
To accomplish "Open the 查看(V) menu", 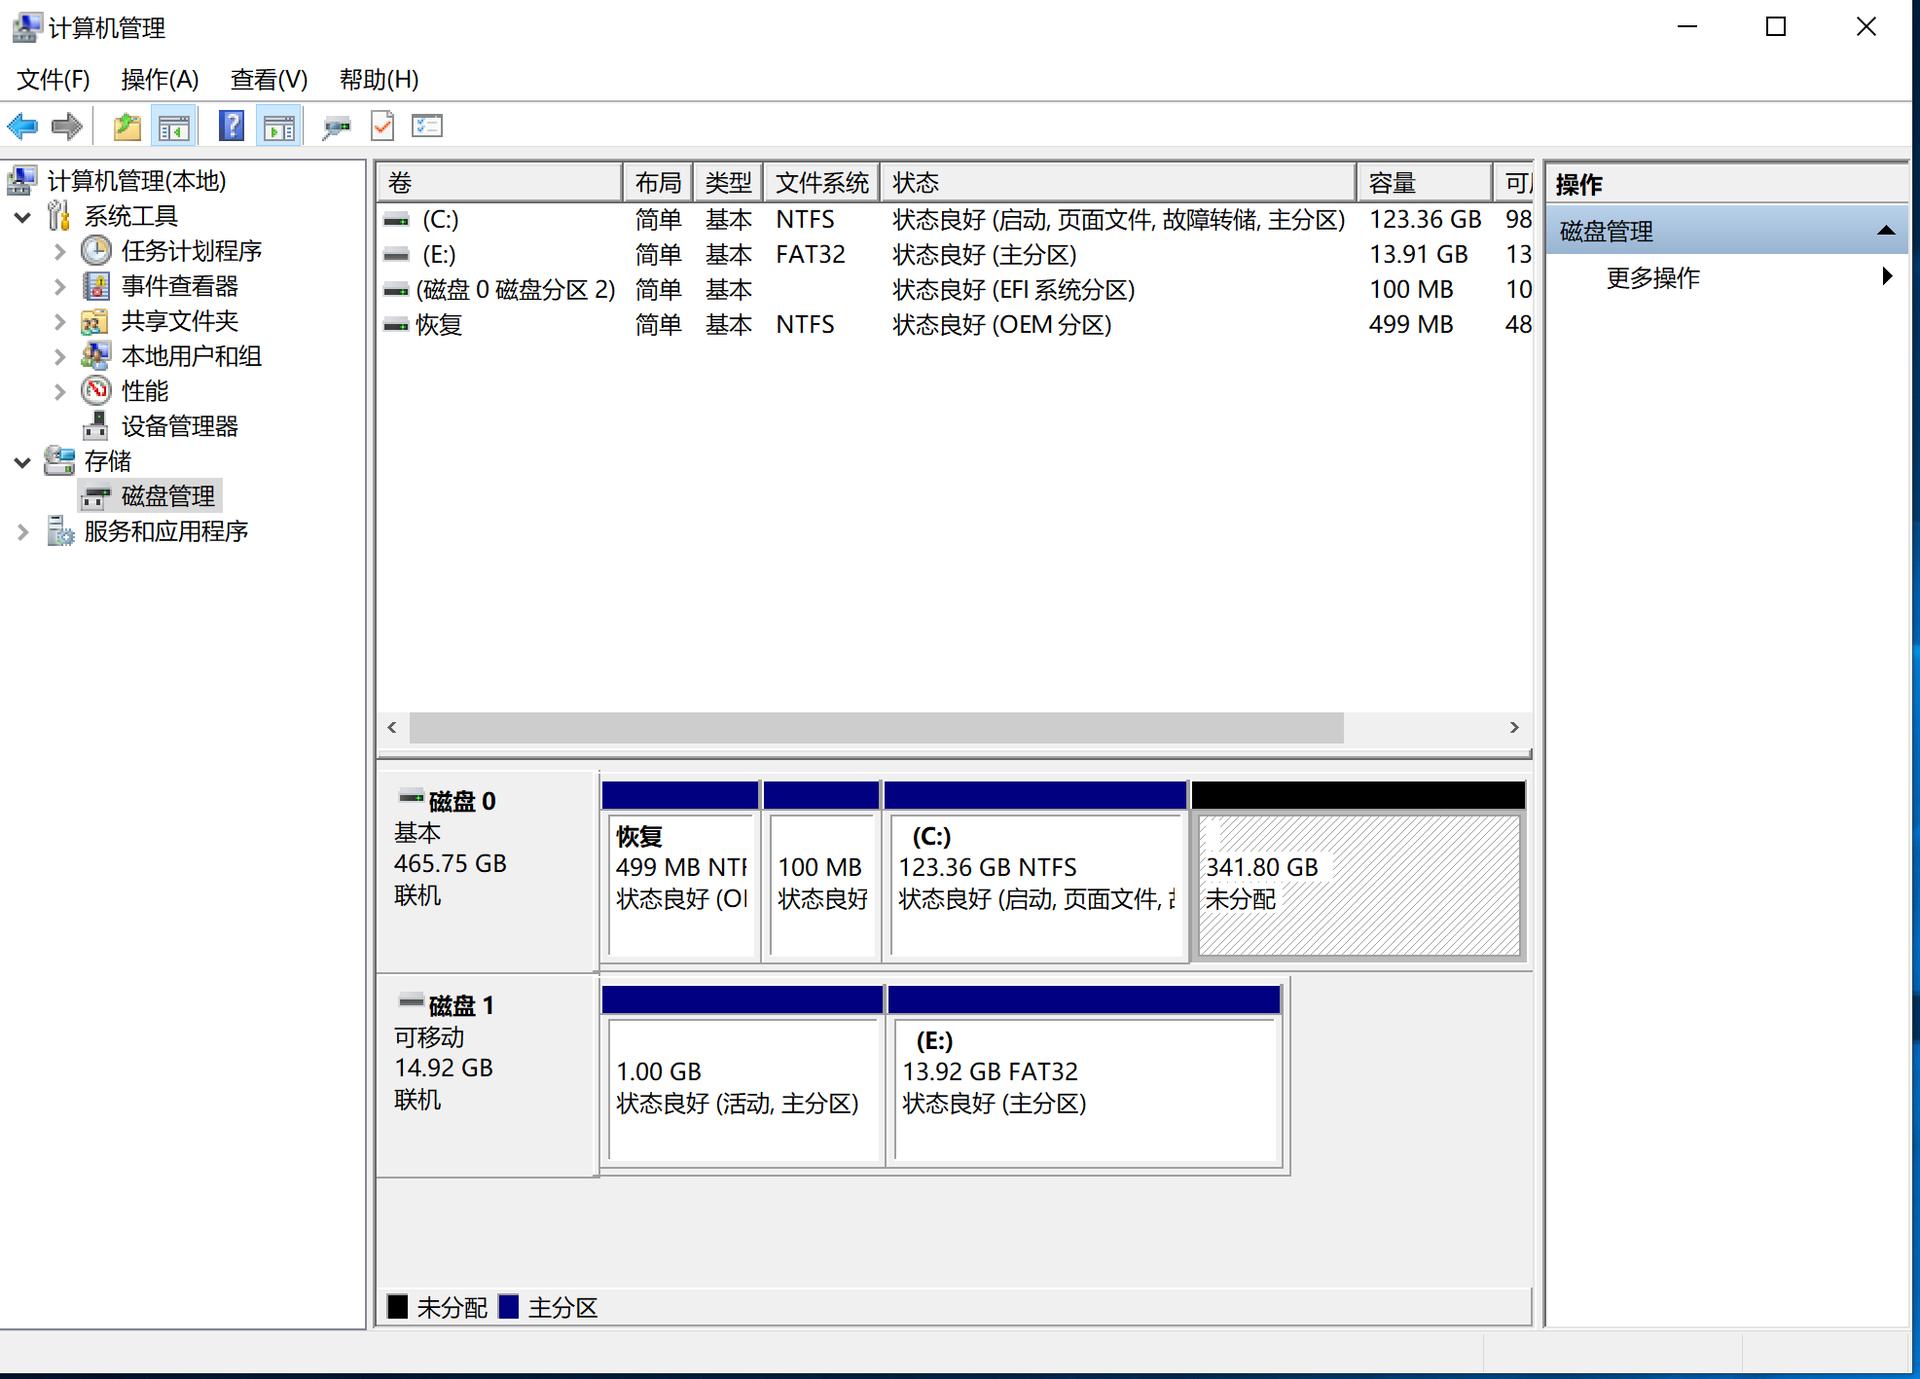I will tap(266, 80).
